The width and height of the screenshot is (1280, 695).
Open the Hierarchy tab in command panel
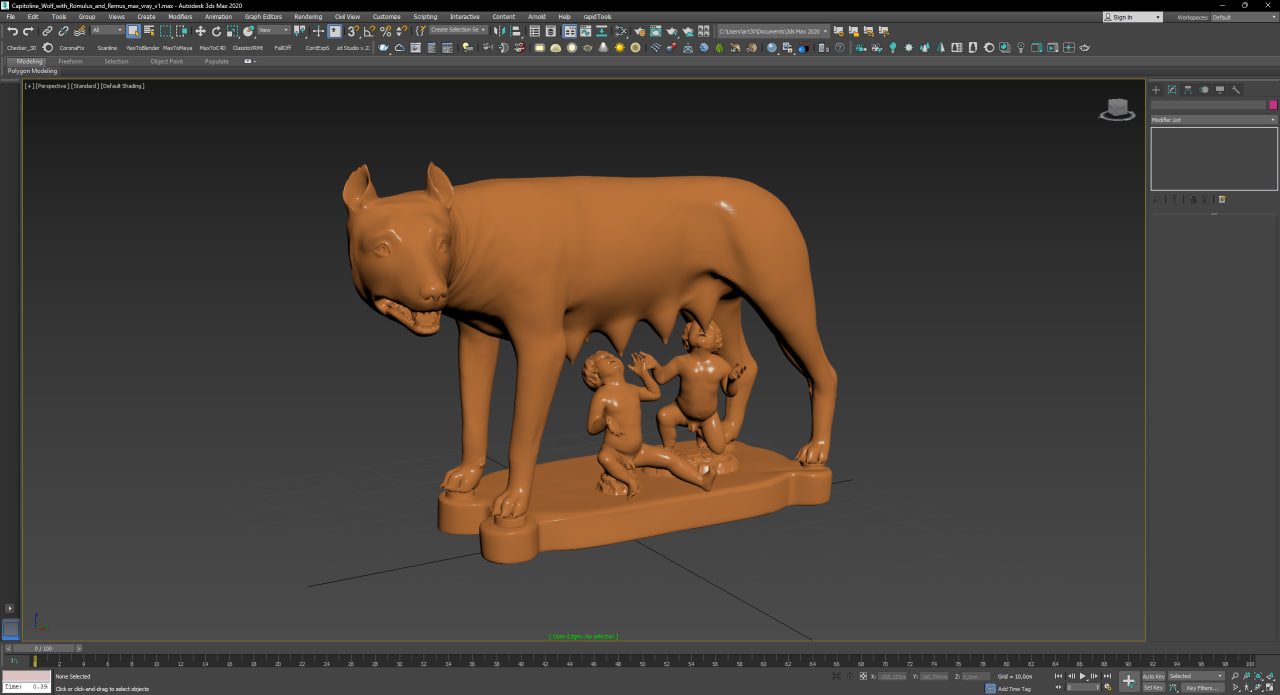[1188, 89]
